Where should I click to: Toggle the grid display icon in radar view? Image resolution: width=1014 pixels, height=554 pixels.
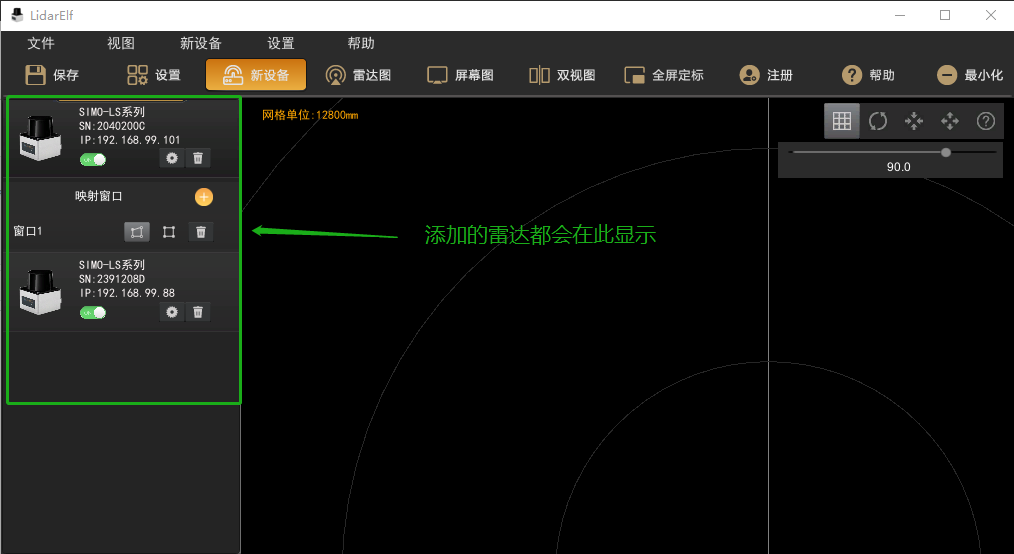click(842, 121)
